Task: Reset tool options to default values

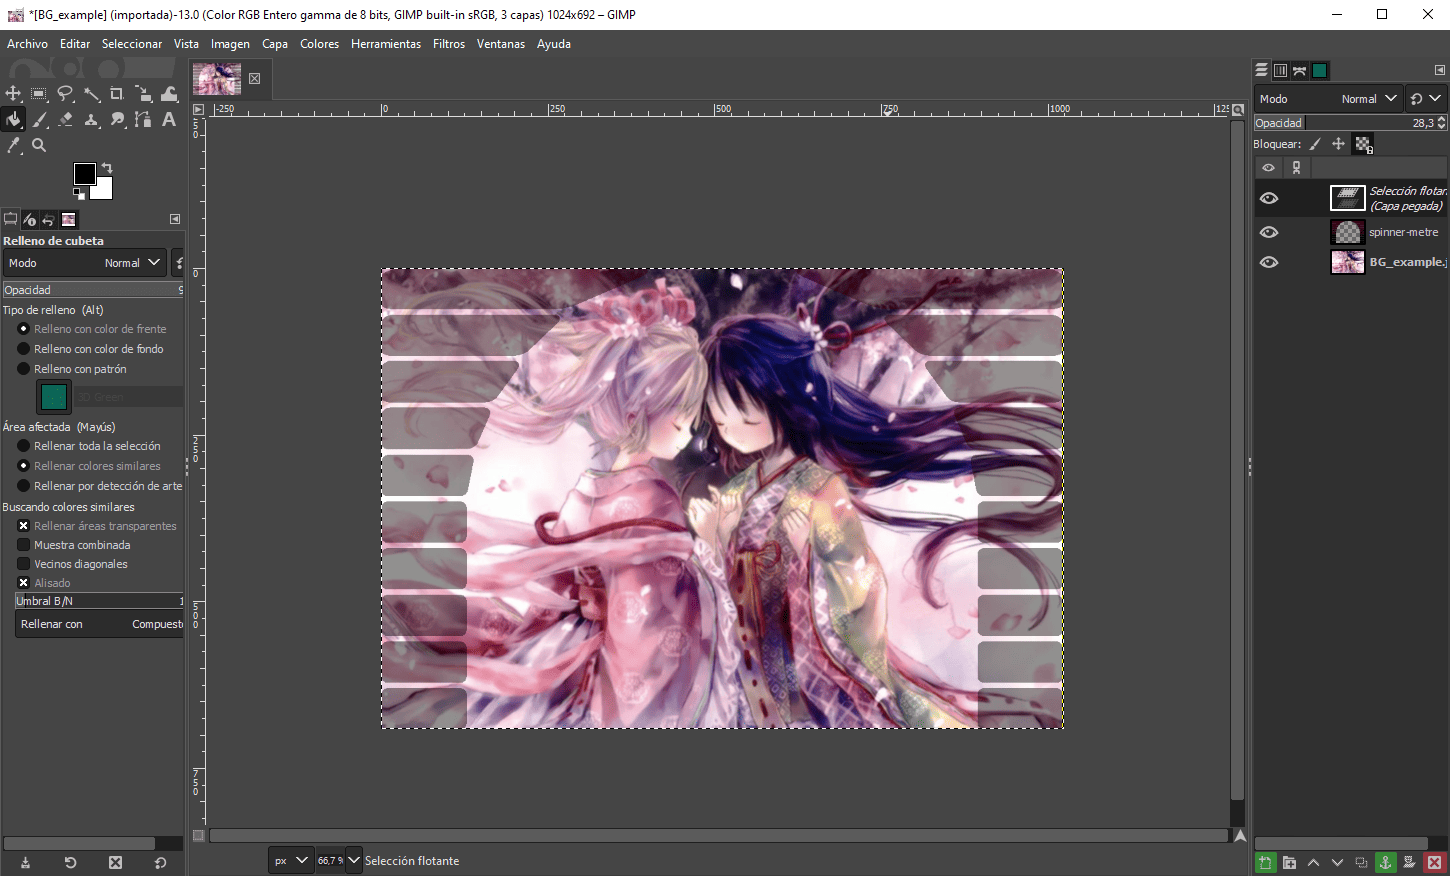Action: point(160,862)
